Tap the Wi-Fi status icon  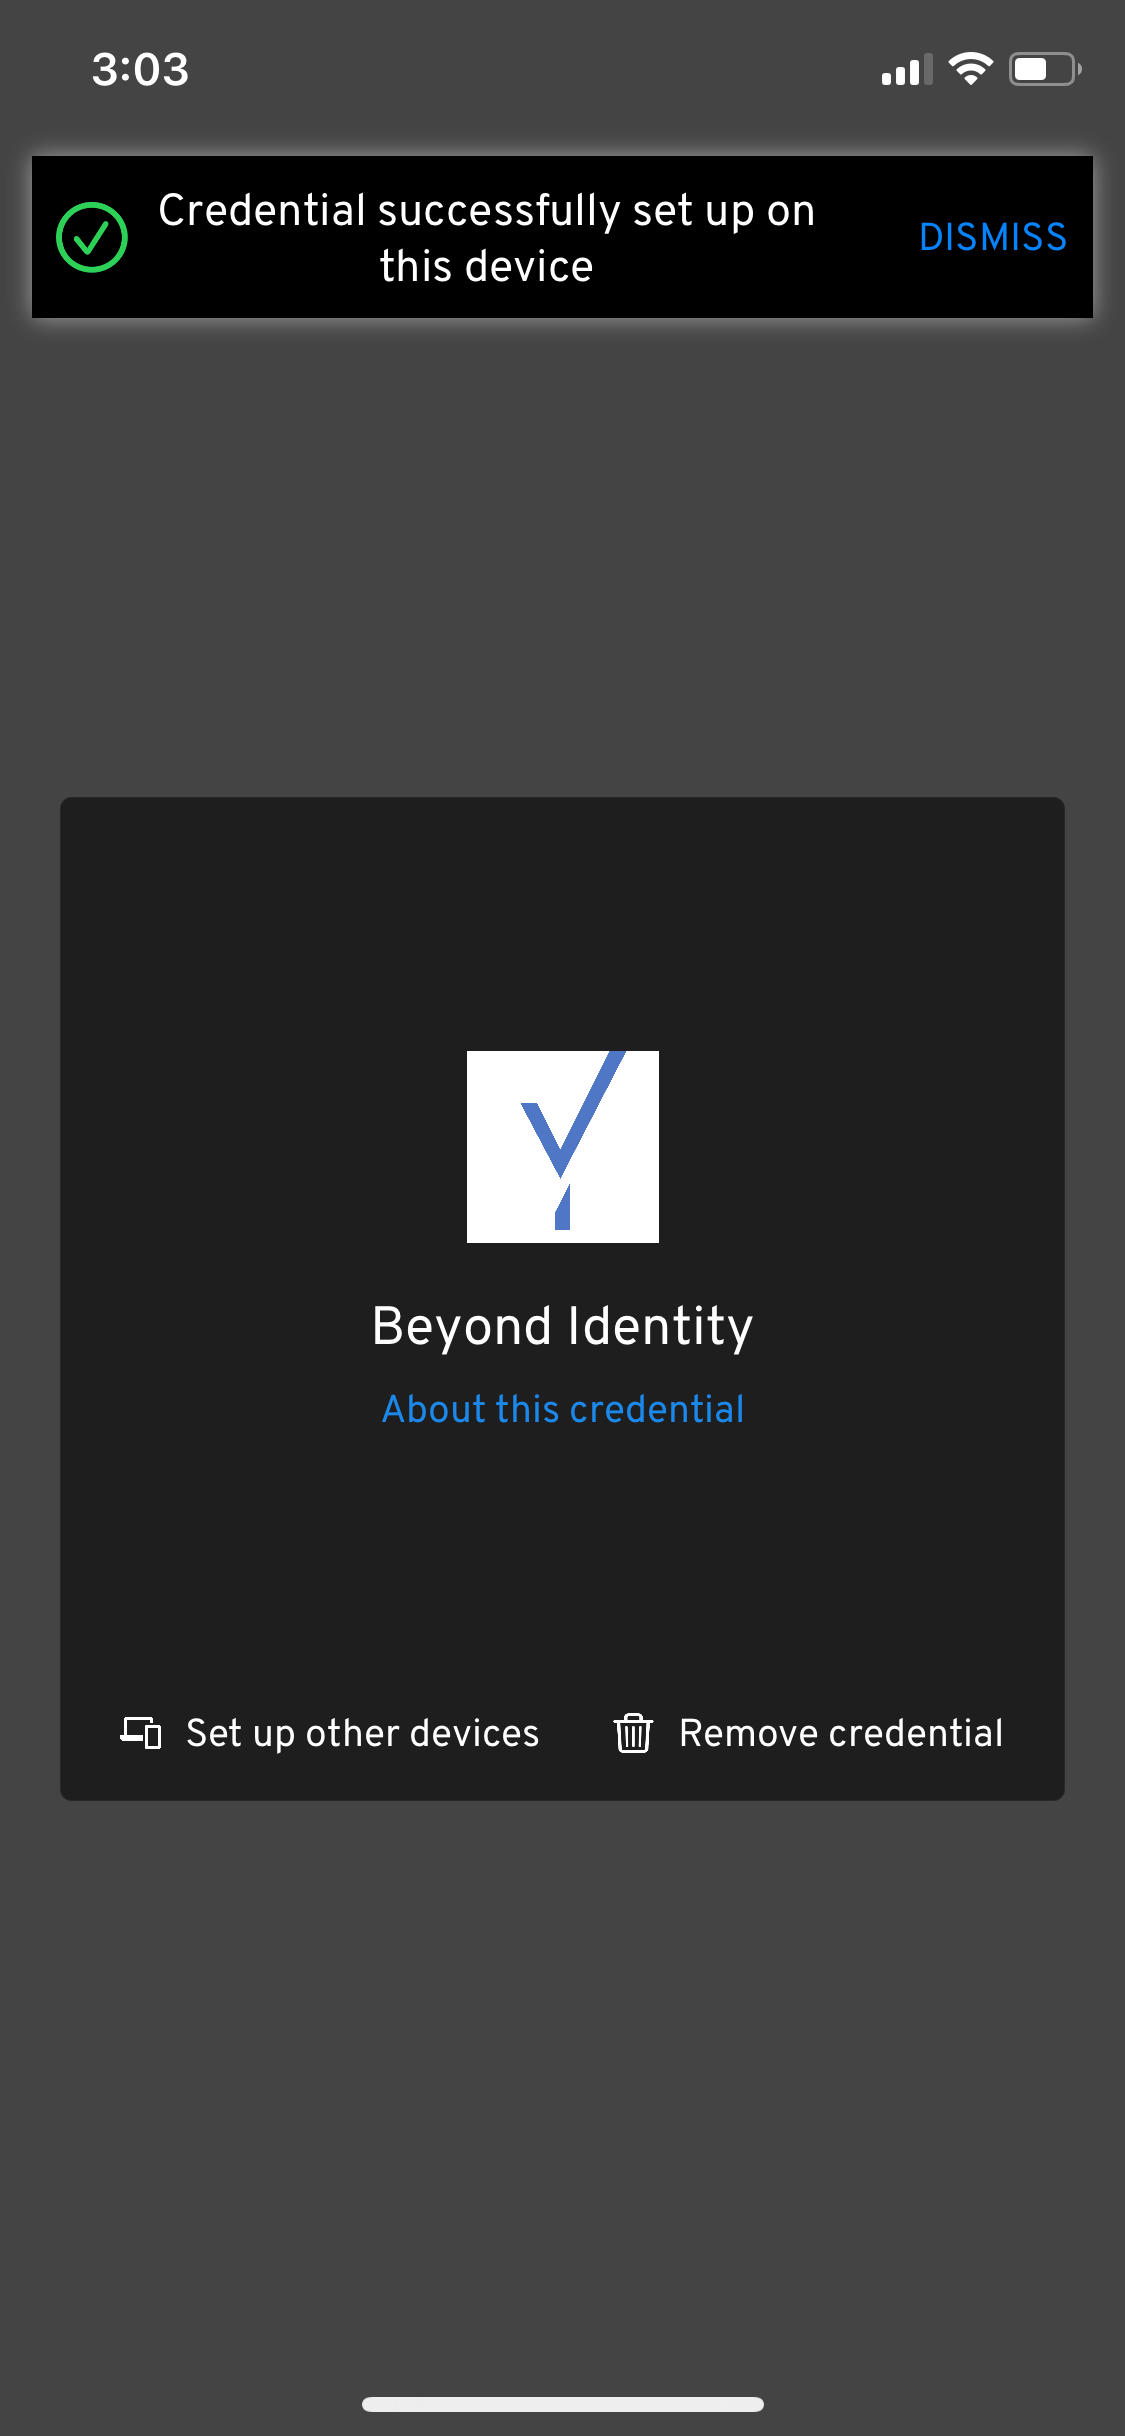click(x=969, y=69)
